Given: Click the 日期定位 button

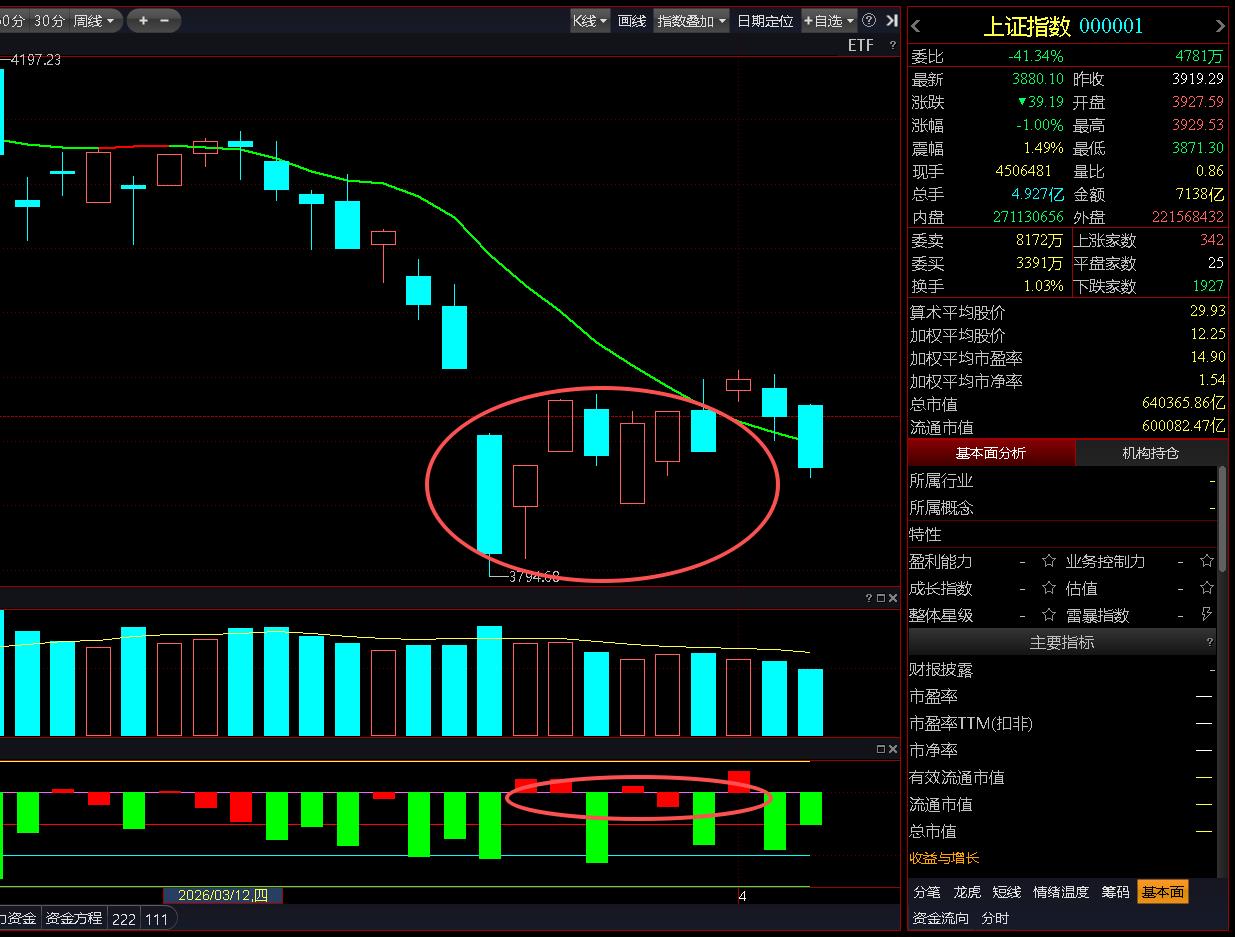Looking at the screenshot, I should click(765, 20).
